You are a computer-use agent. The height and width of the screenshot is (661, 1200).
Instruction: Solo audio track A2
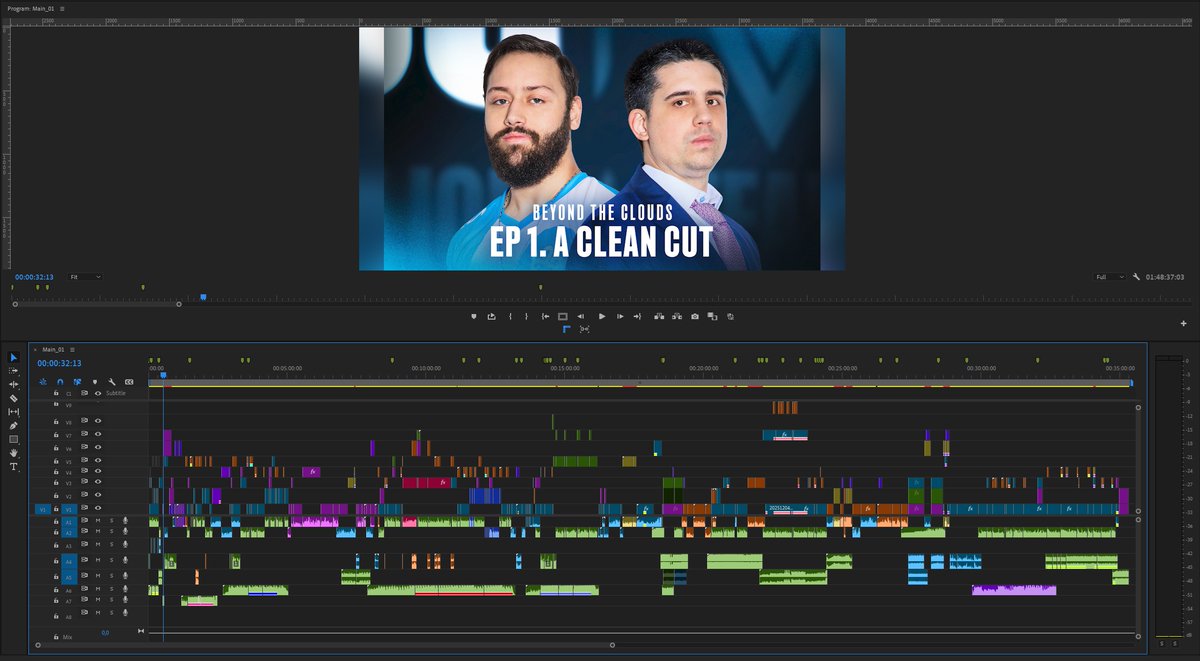[x=112, y=531]
